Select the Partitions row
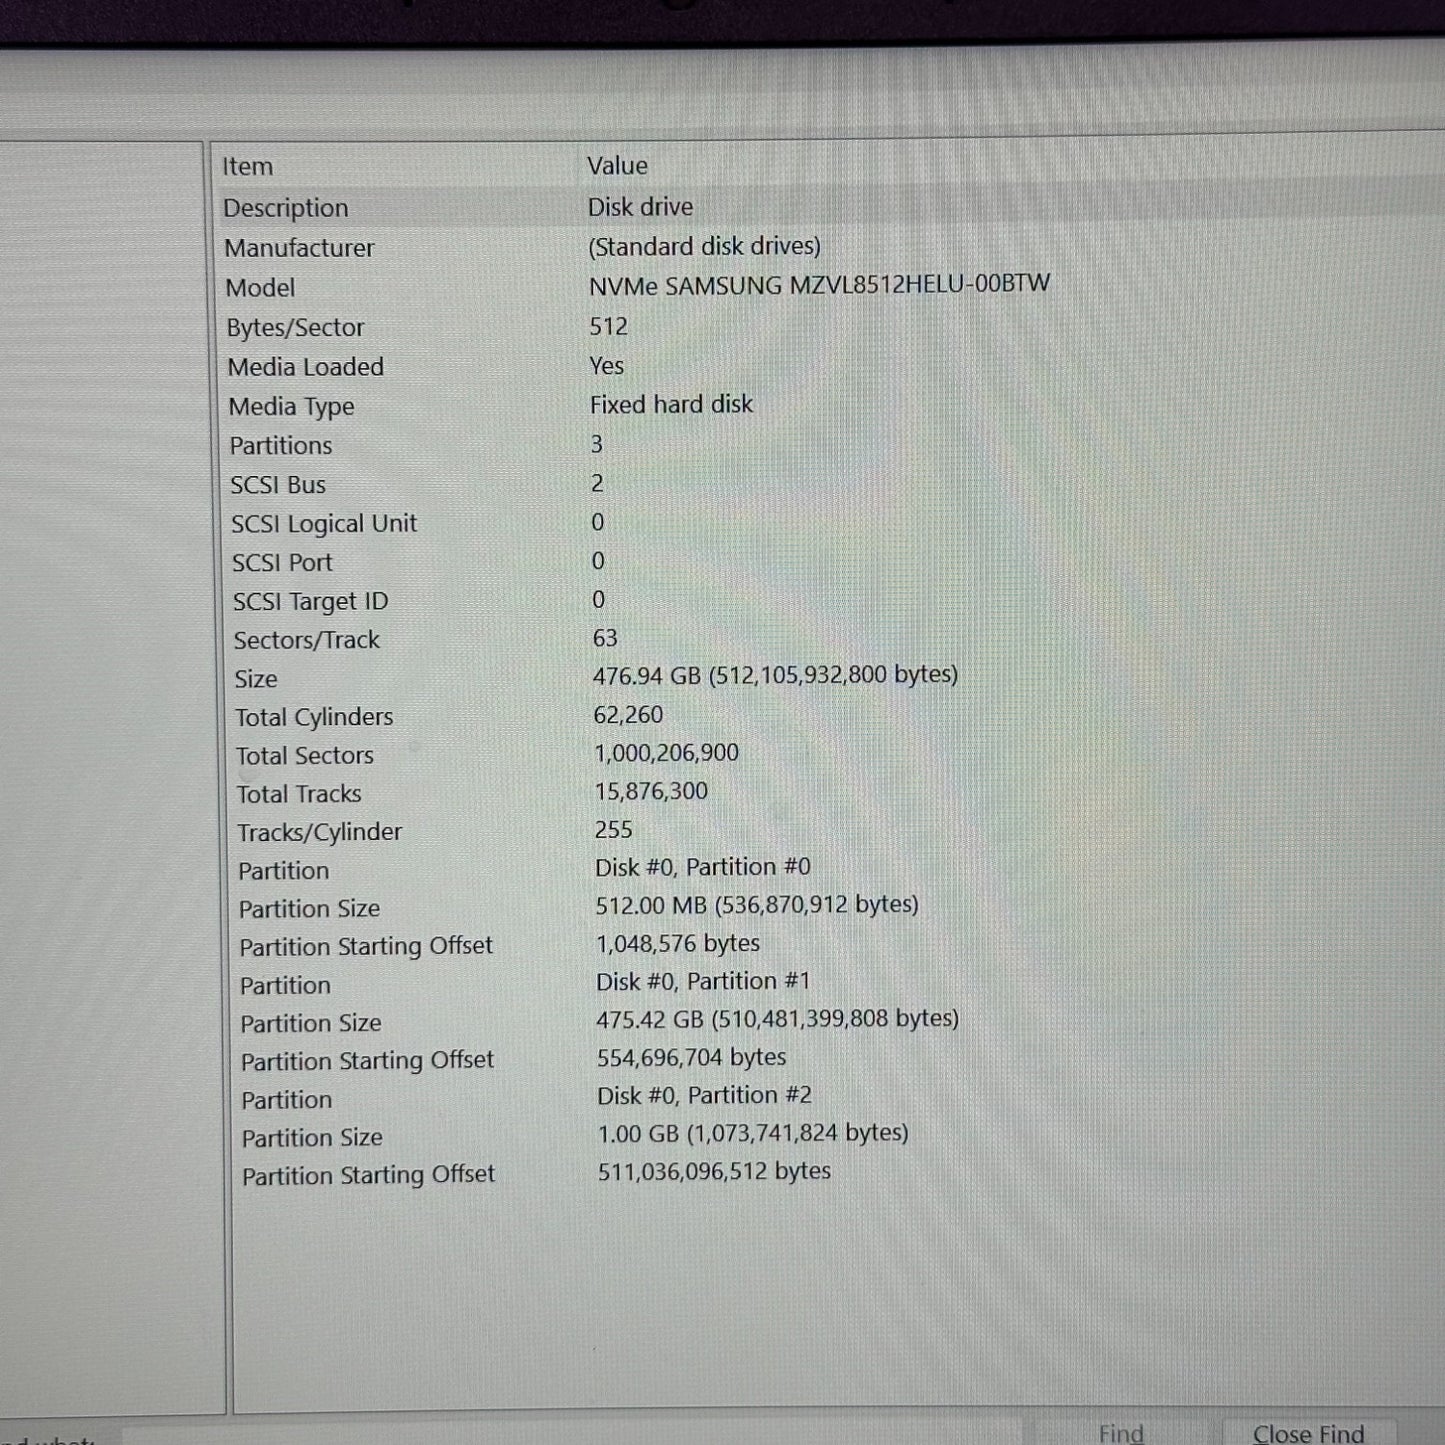 point(281,446)
